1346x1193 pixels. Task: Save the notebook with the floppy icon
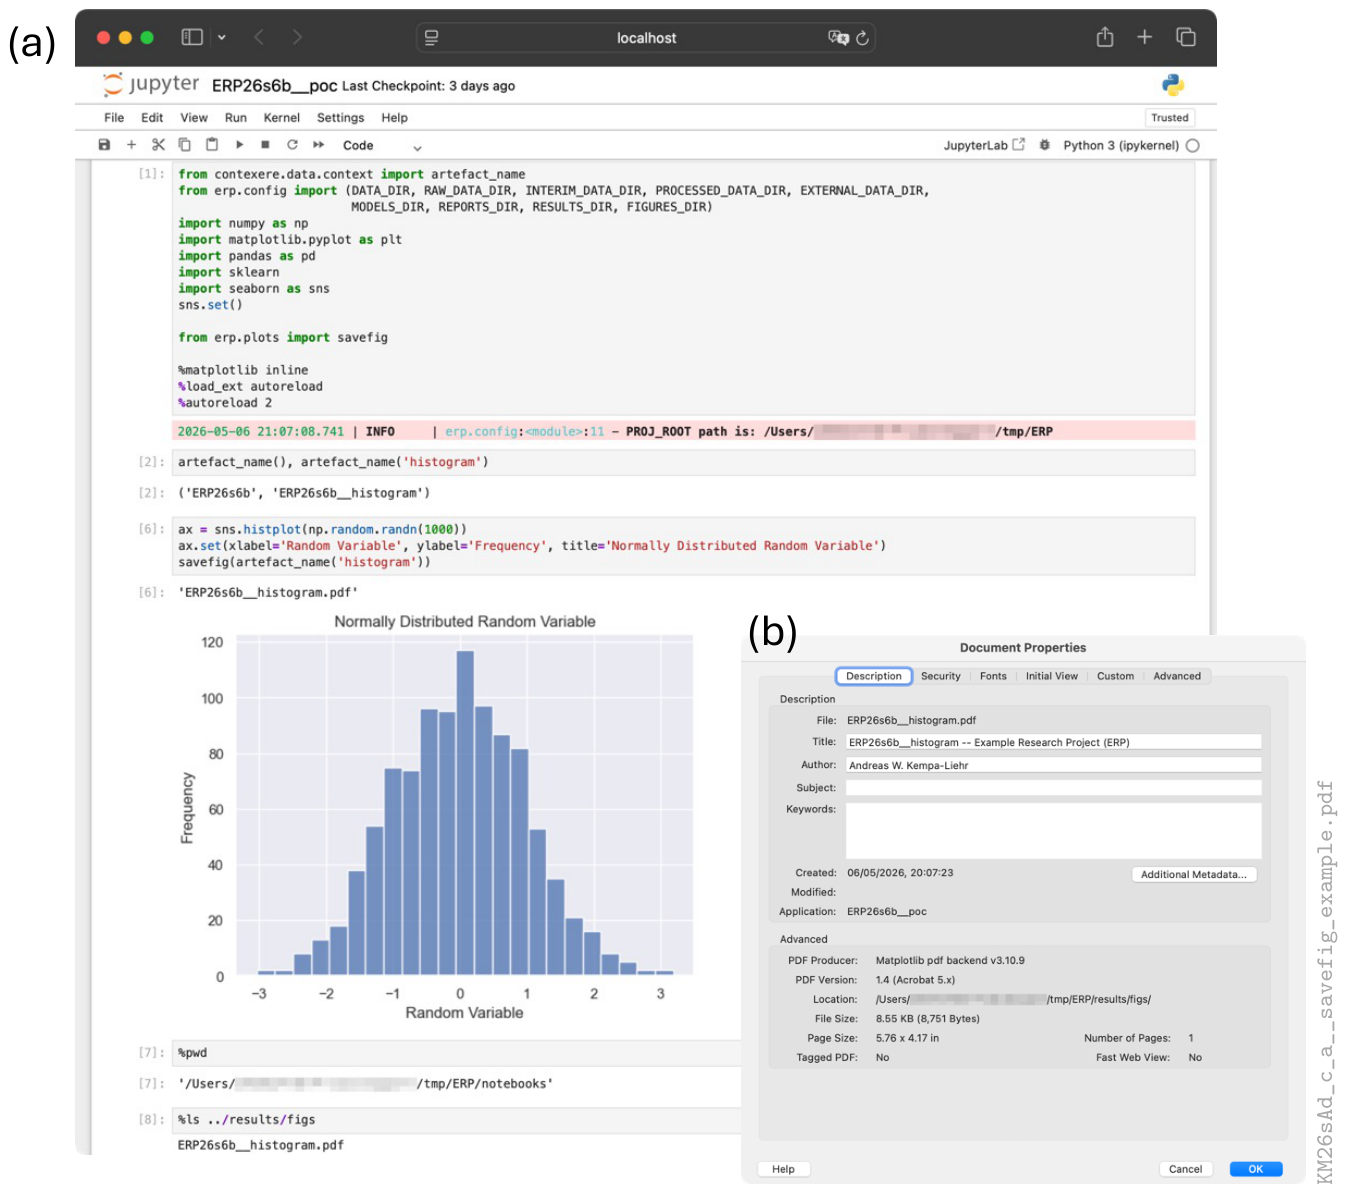104,145
